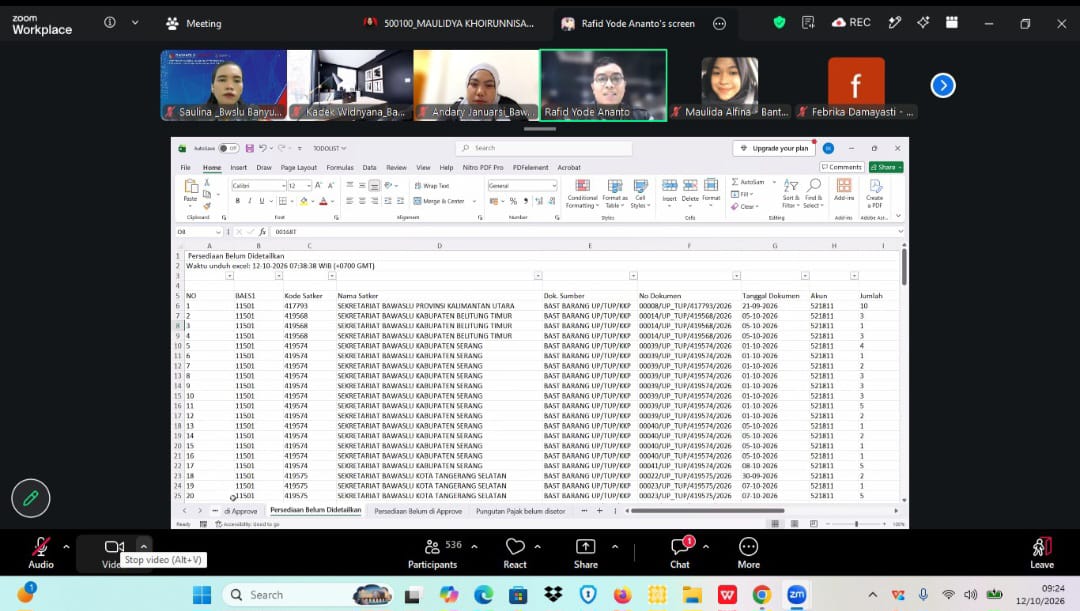This screenshot has width=1080, height=611.
Task: Open the More menu in Zoom toolbar
Action: click(749, 553)
